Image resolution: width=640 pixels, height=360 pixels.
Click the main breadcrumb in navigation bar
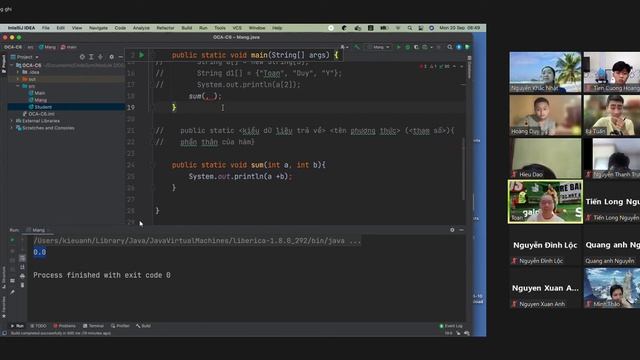pyautogui.click(x=69, y=47)
